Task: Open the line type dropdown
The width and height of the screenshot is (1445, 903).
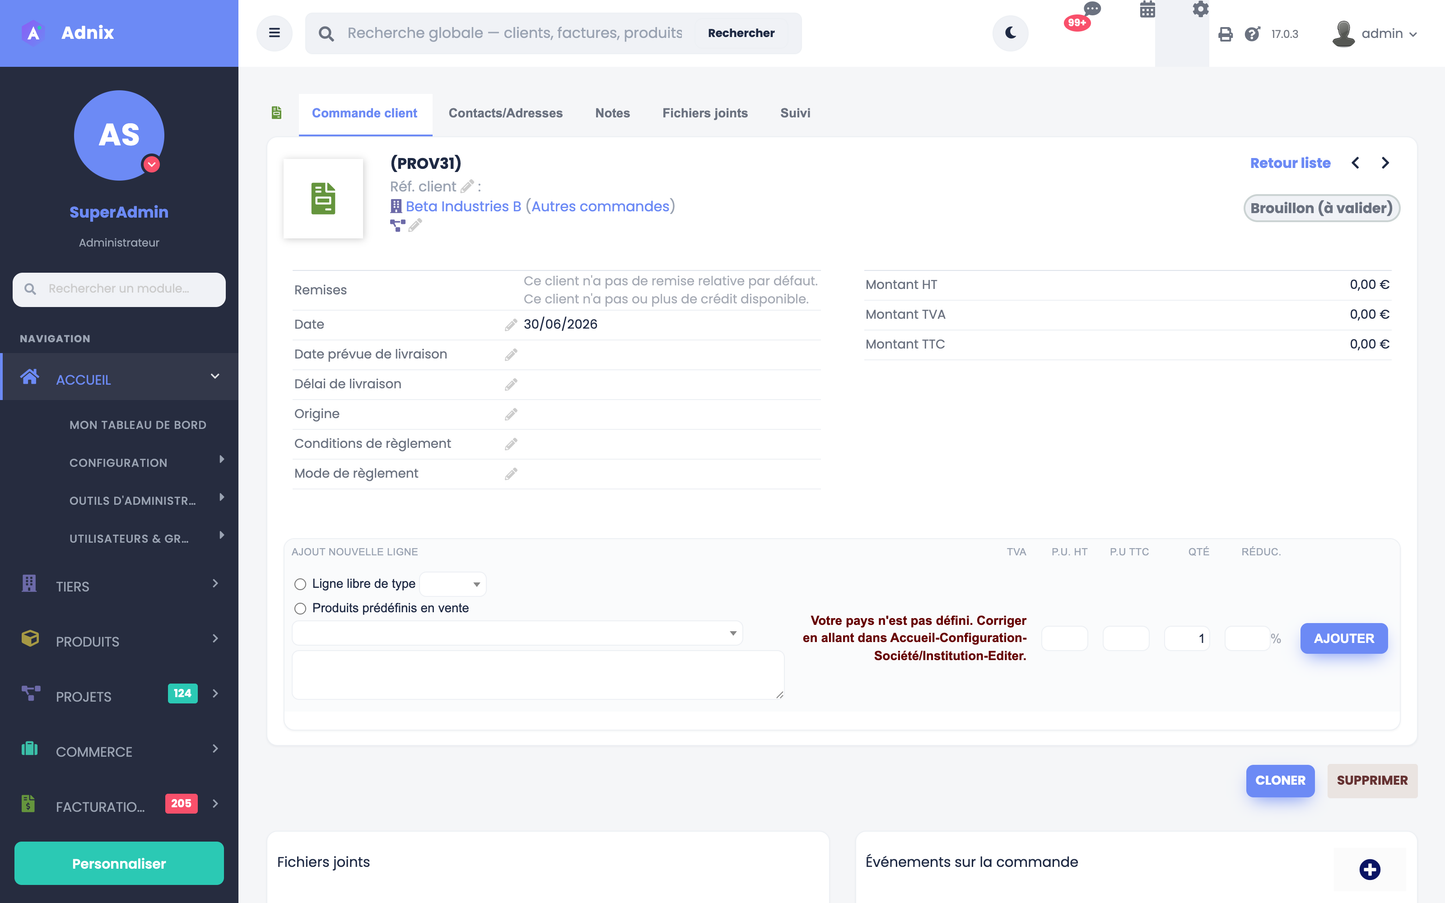Action: coord(452,584)
